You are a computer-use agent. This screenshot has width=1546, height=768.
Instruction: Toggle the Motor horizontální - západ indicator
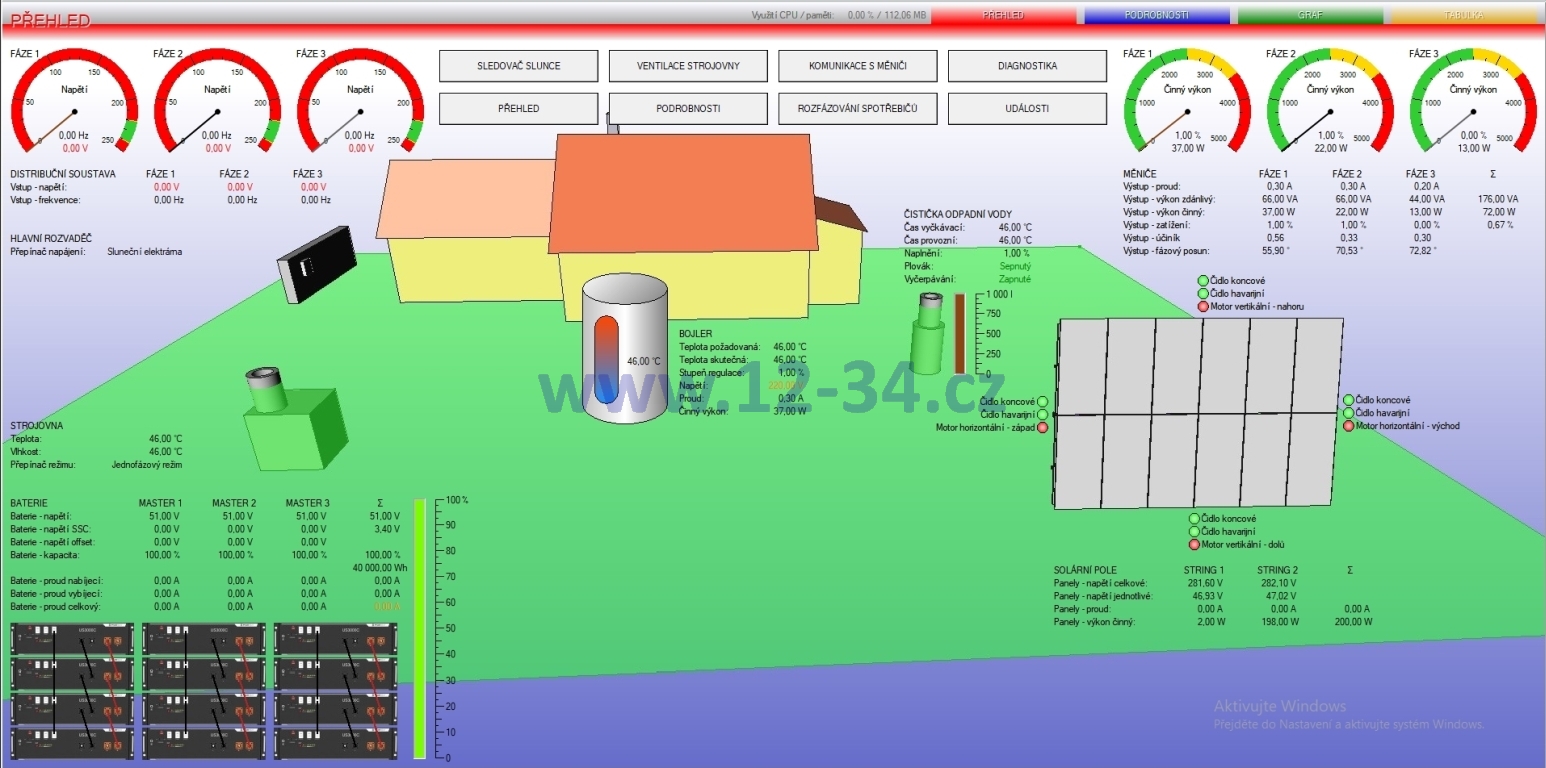1042,428
